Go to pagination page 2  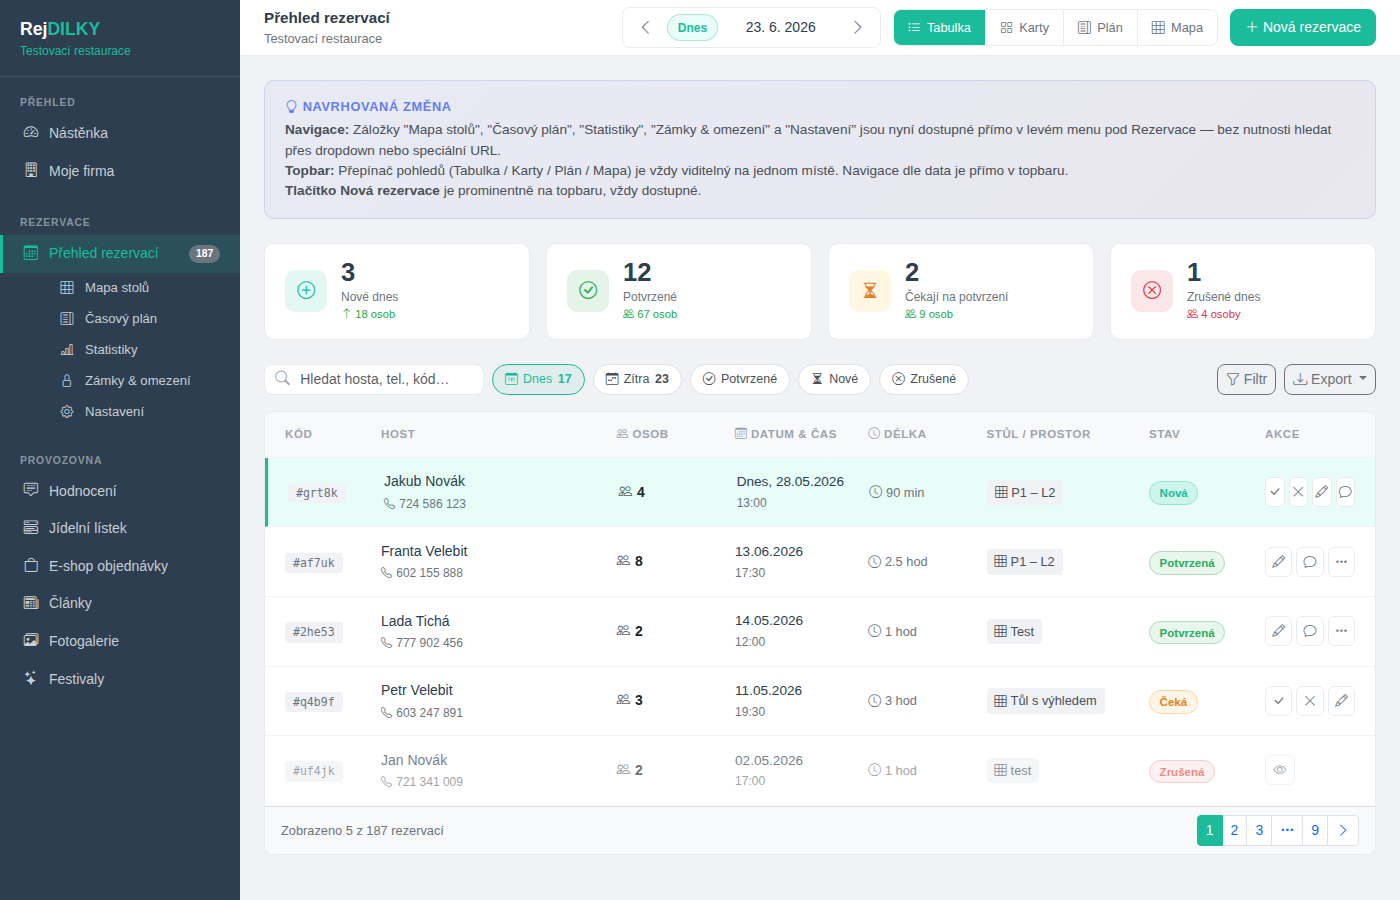1234,830
